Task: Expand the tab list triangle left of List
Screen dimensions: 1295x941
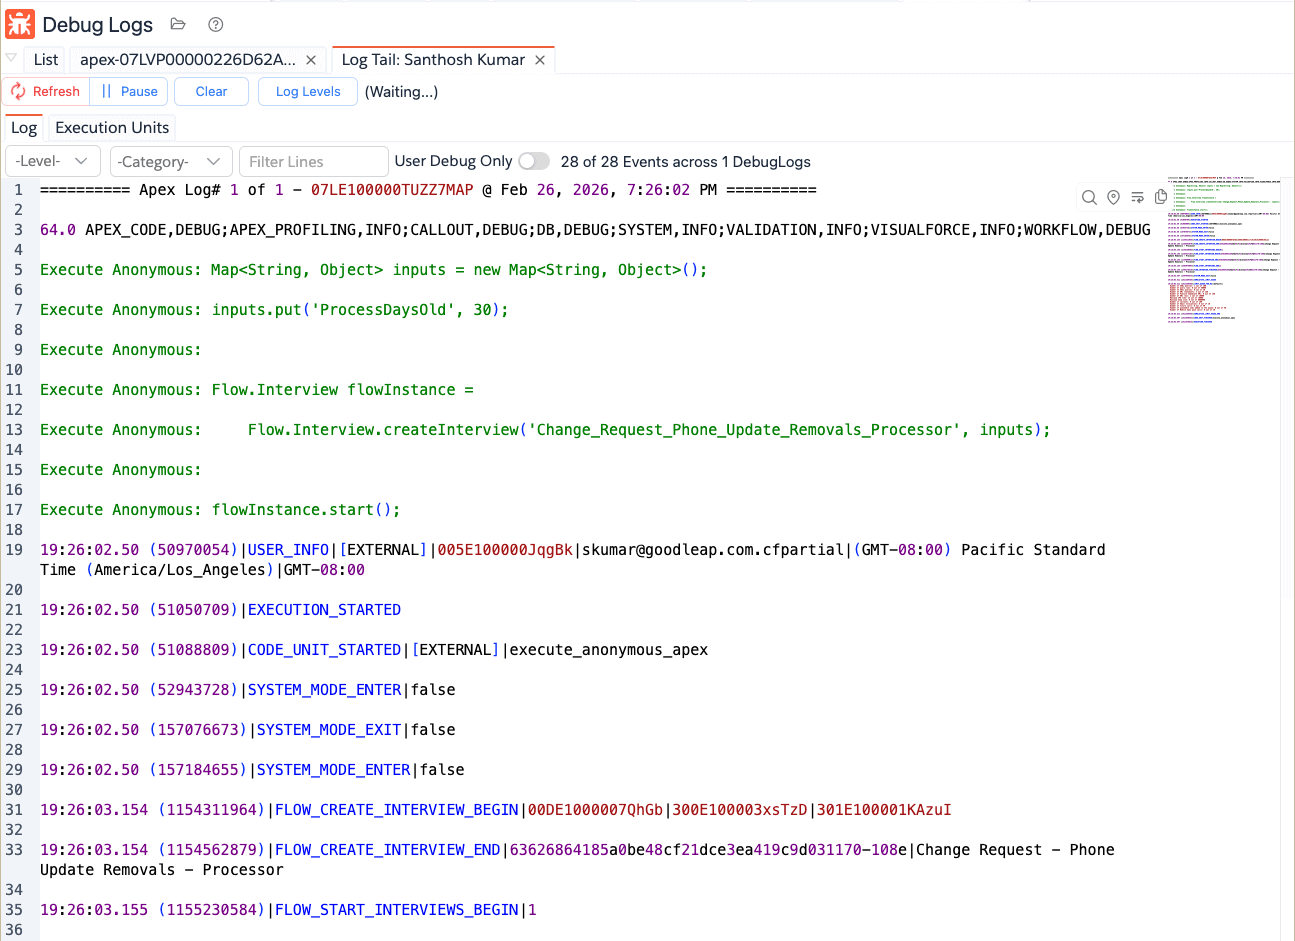Action: (x=11, y=58)
